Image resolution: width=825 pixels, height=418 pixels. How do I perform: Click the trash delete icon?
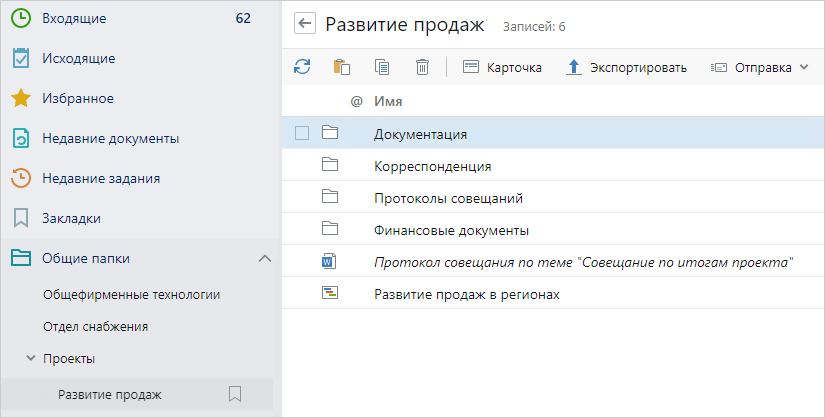click(422, 67)
